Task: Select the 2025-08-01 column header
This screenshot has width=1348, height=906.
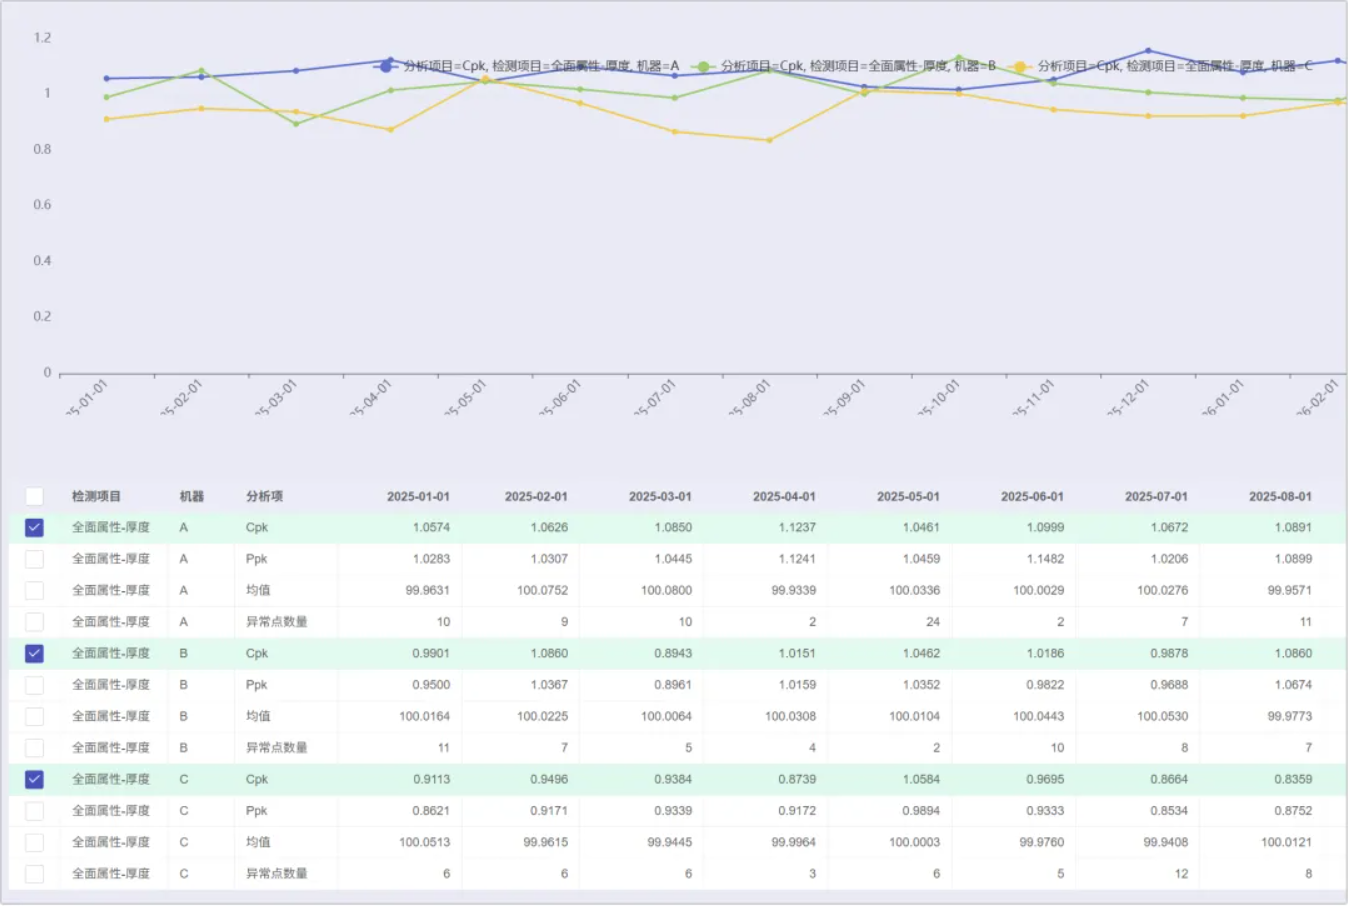Action: (1279, 496)
